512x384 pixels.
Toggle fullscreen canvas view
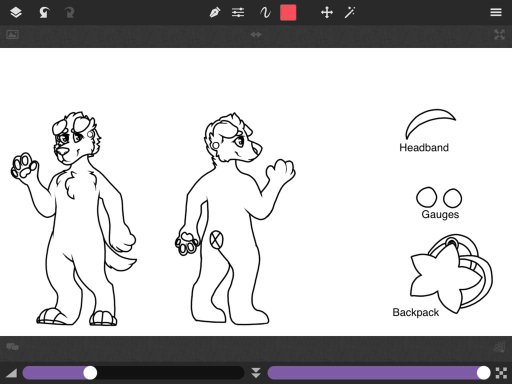pyautogui.click(x=499, y=35)
